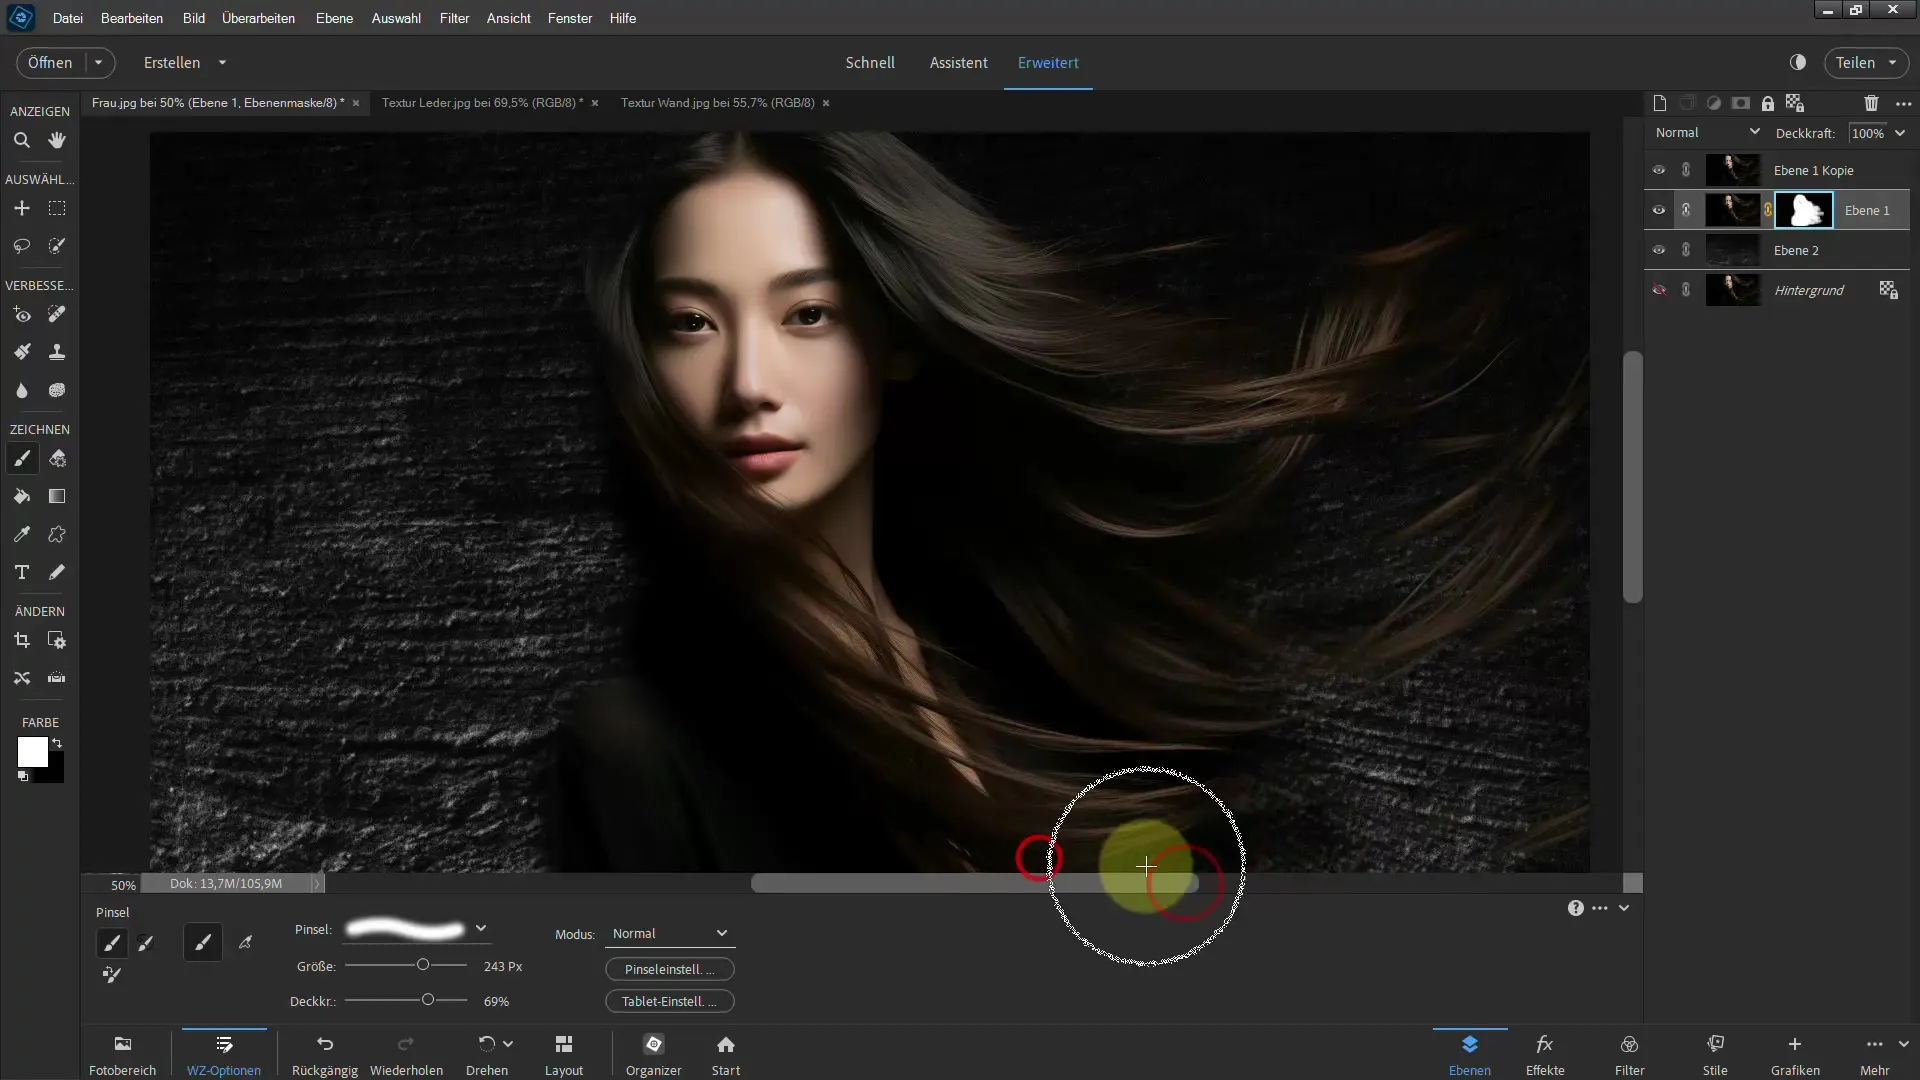The width and height of the screenshot is (1920, 1080).
Task: Open the Überarbeiten menu
Action: 258,18
